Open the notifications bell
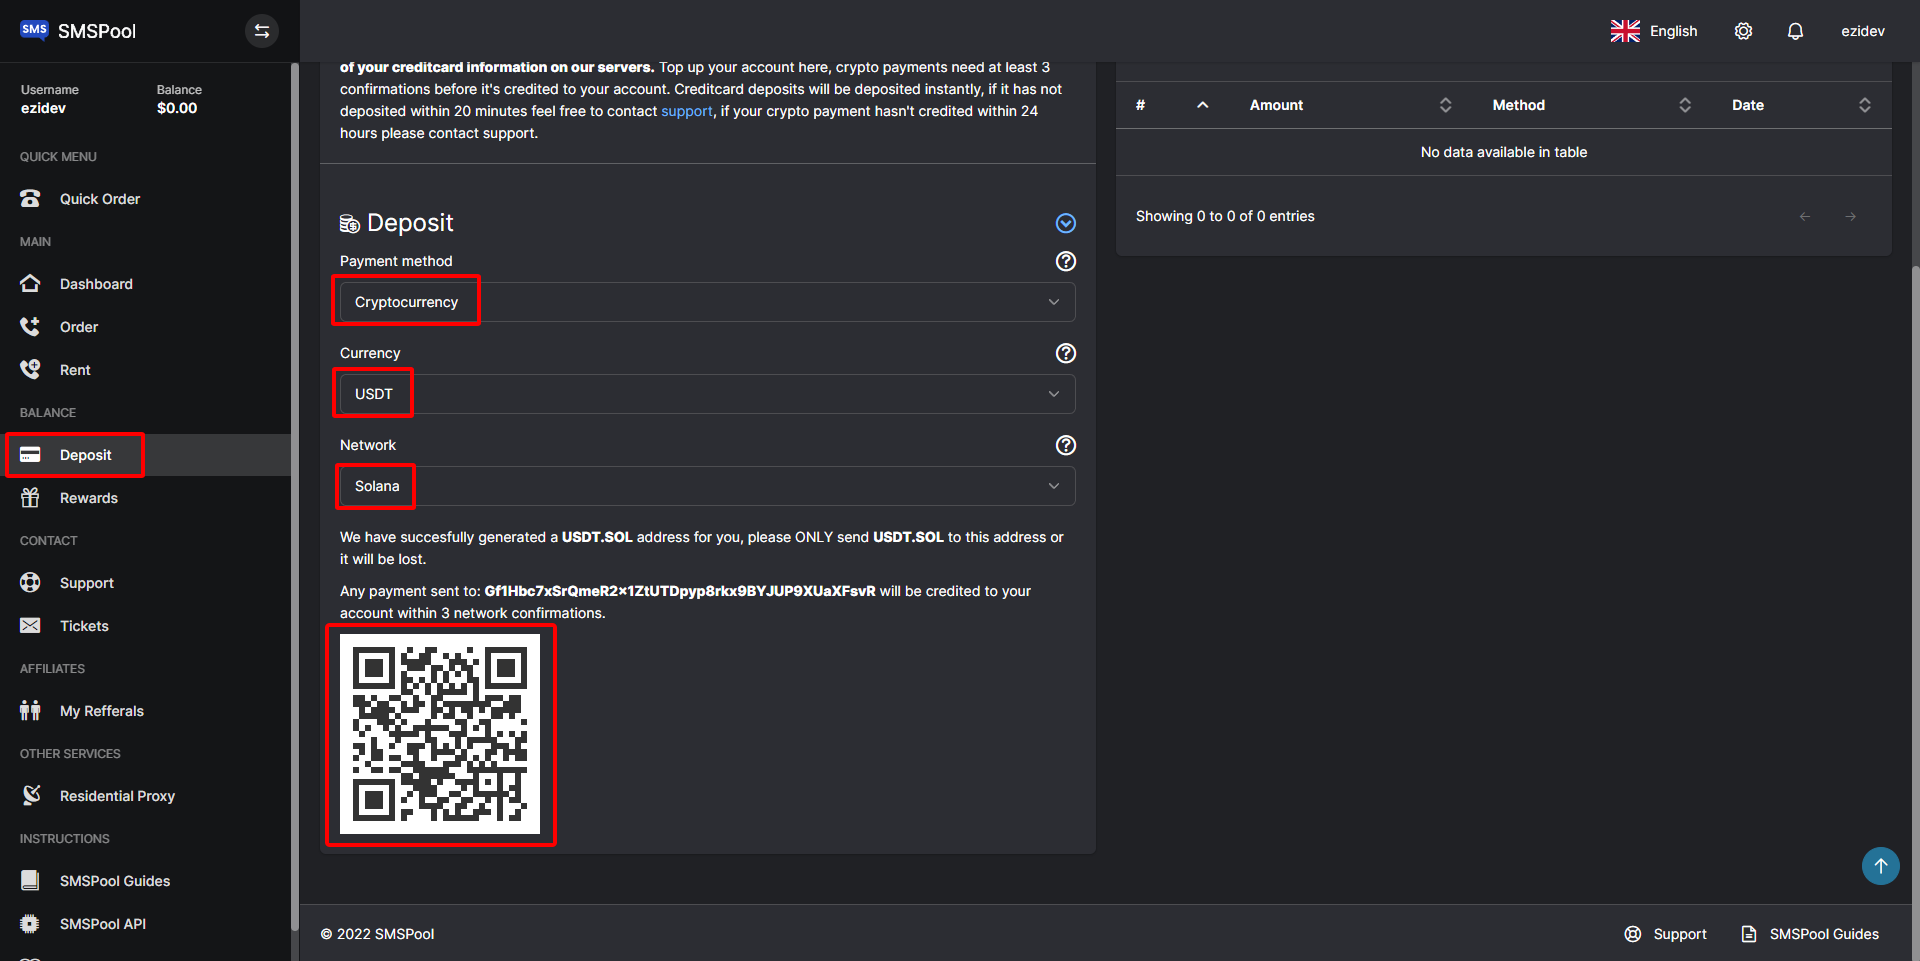1920x961 pixels. (x=1795, y=31)
